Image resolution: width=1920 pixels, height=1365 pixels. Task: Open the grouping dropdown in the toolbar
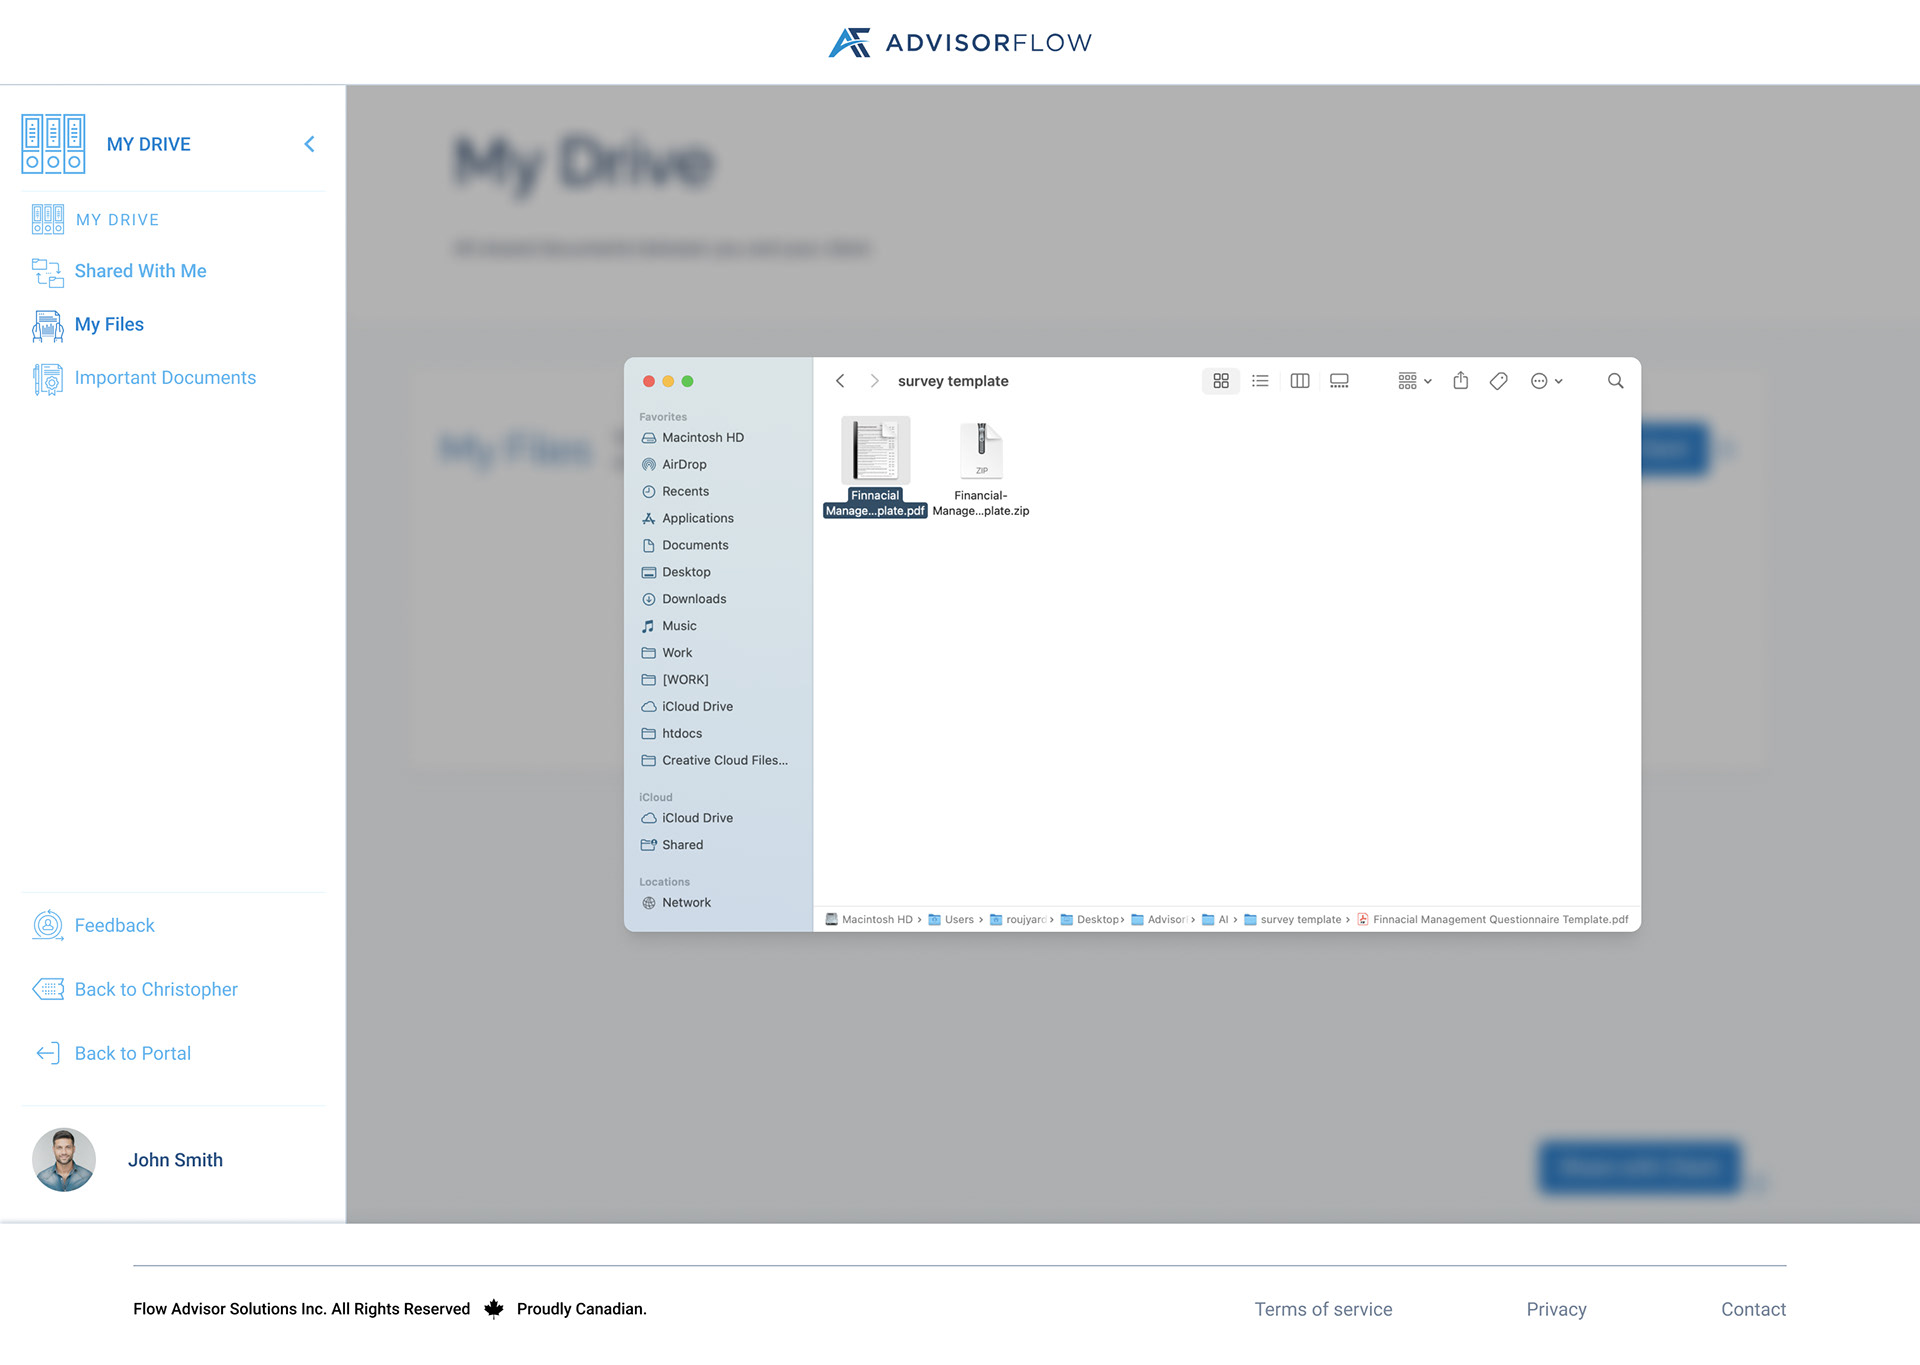pyautogui.click(x=1413, y=381)
